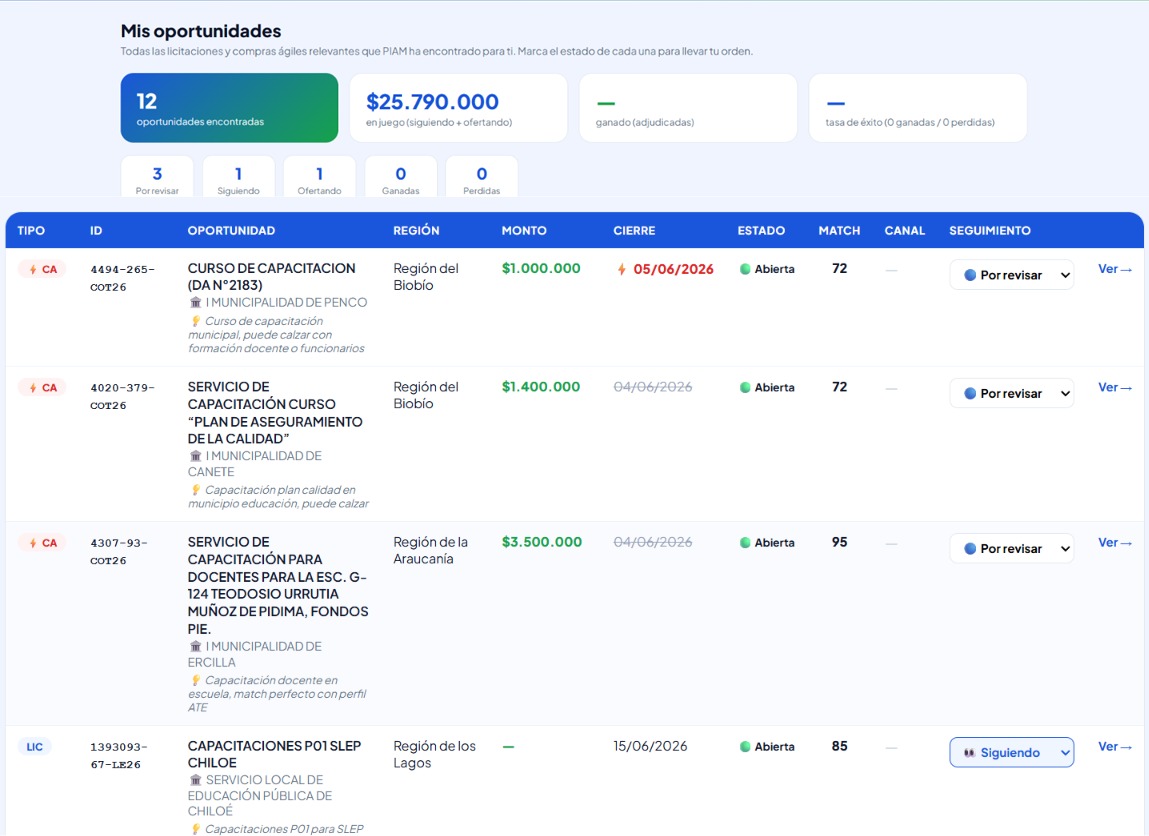Click building icon beside I MUNICIPALIDAD DE PENCO

(x=195, y=302)
